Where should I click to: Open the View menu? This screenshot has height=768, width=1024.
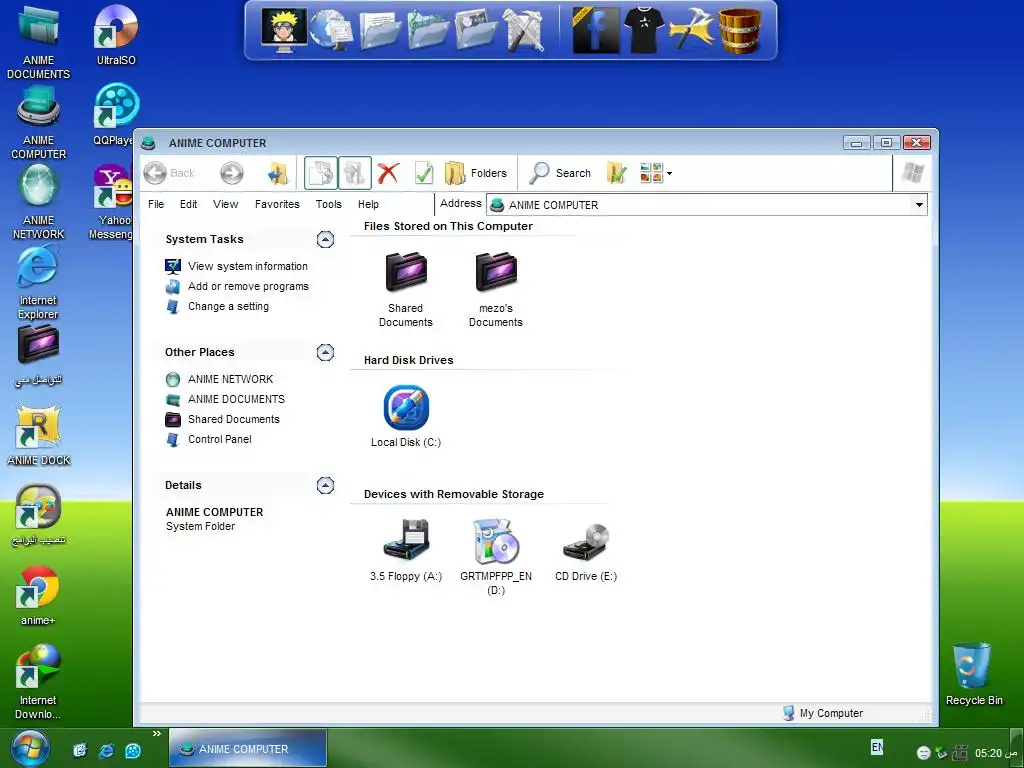tap(225, 204)
